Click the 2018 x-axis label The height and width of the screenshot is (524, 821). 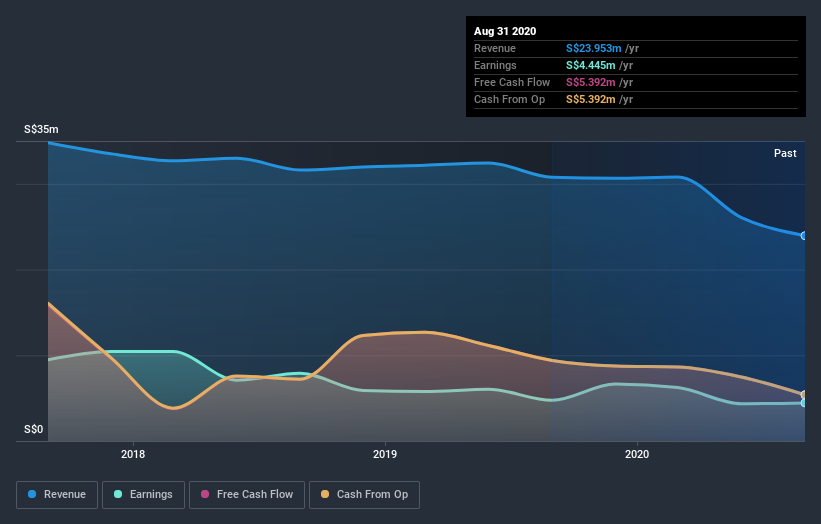pos(133,454)
